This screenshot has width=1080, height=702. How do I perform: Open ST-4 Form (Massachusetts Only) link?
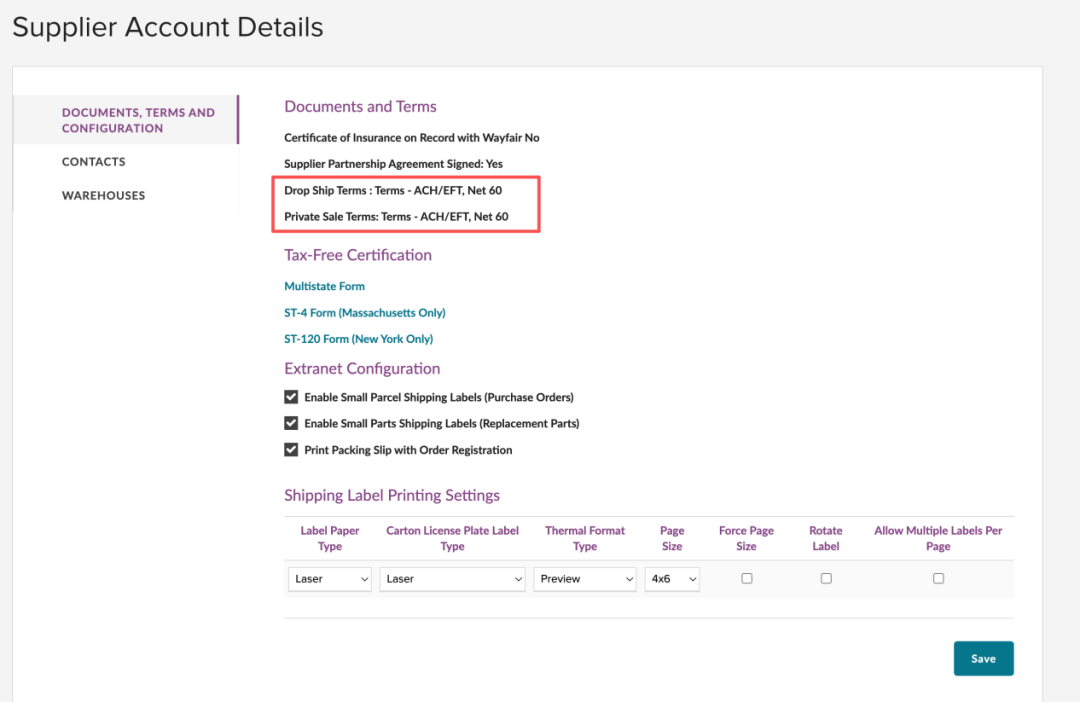click(x=365, y=313)
